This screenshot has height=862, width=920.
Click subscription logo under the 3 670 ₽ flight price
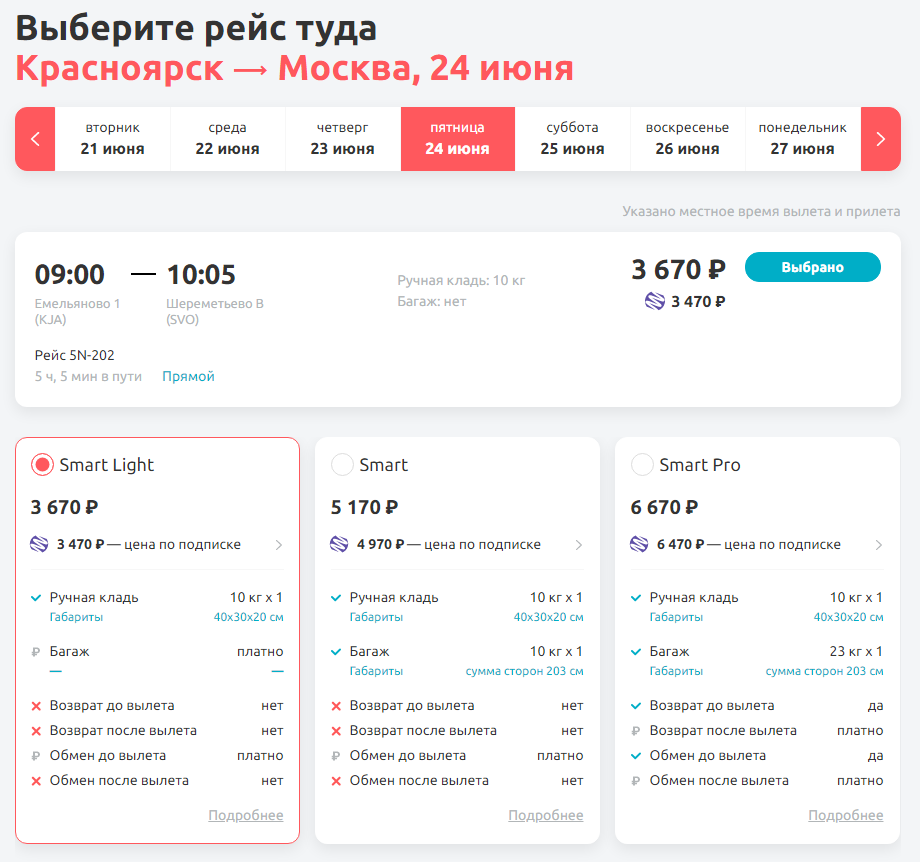(655, 301)
